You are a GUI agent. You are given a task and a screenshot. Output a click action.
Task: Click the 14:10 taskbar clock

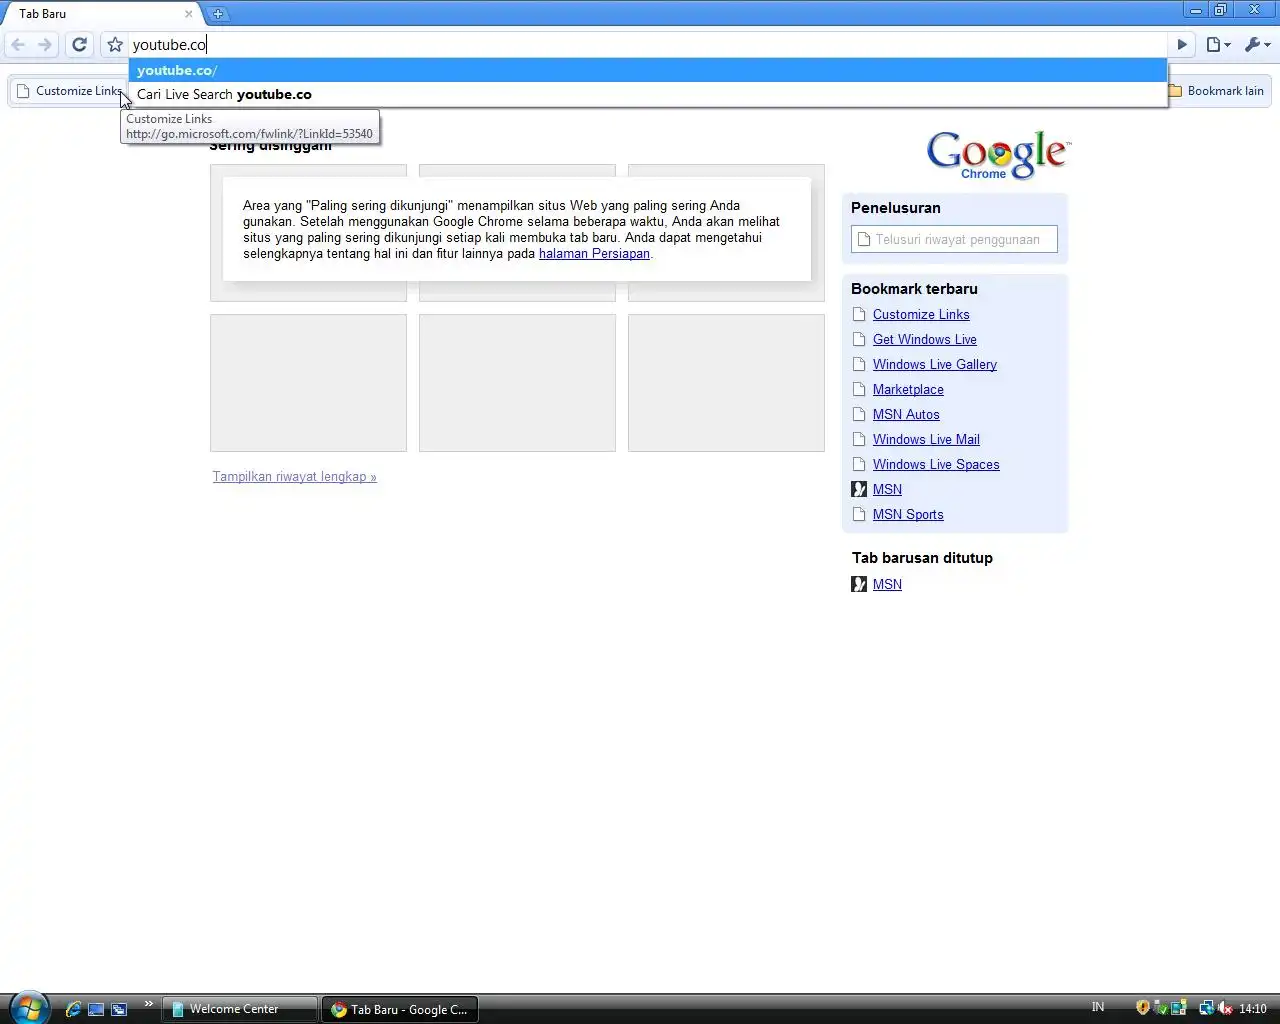(1253, 1009)
